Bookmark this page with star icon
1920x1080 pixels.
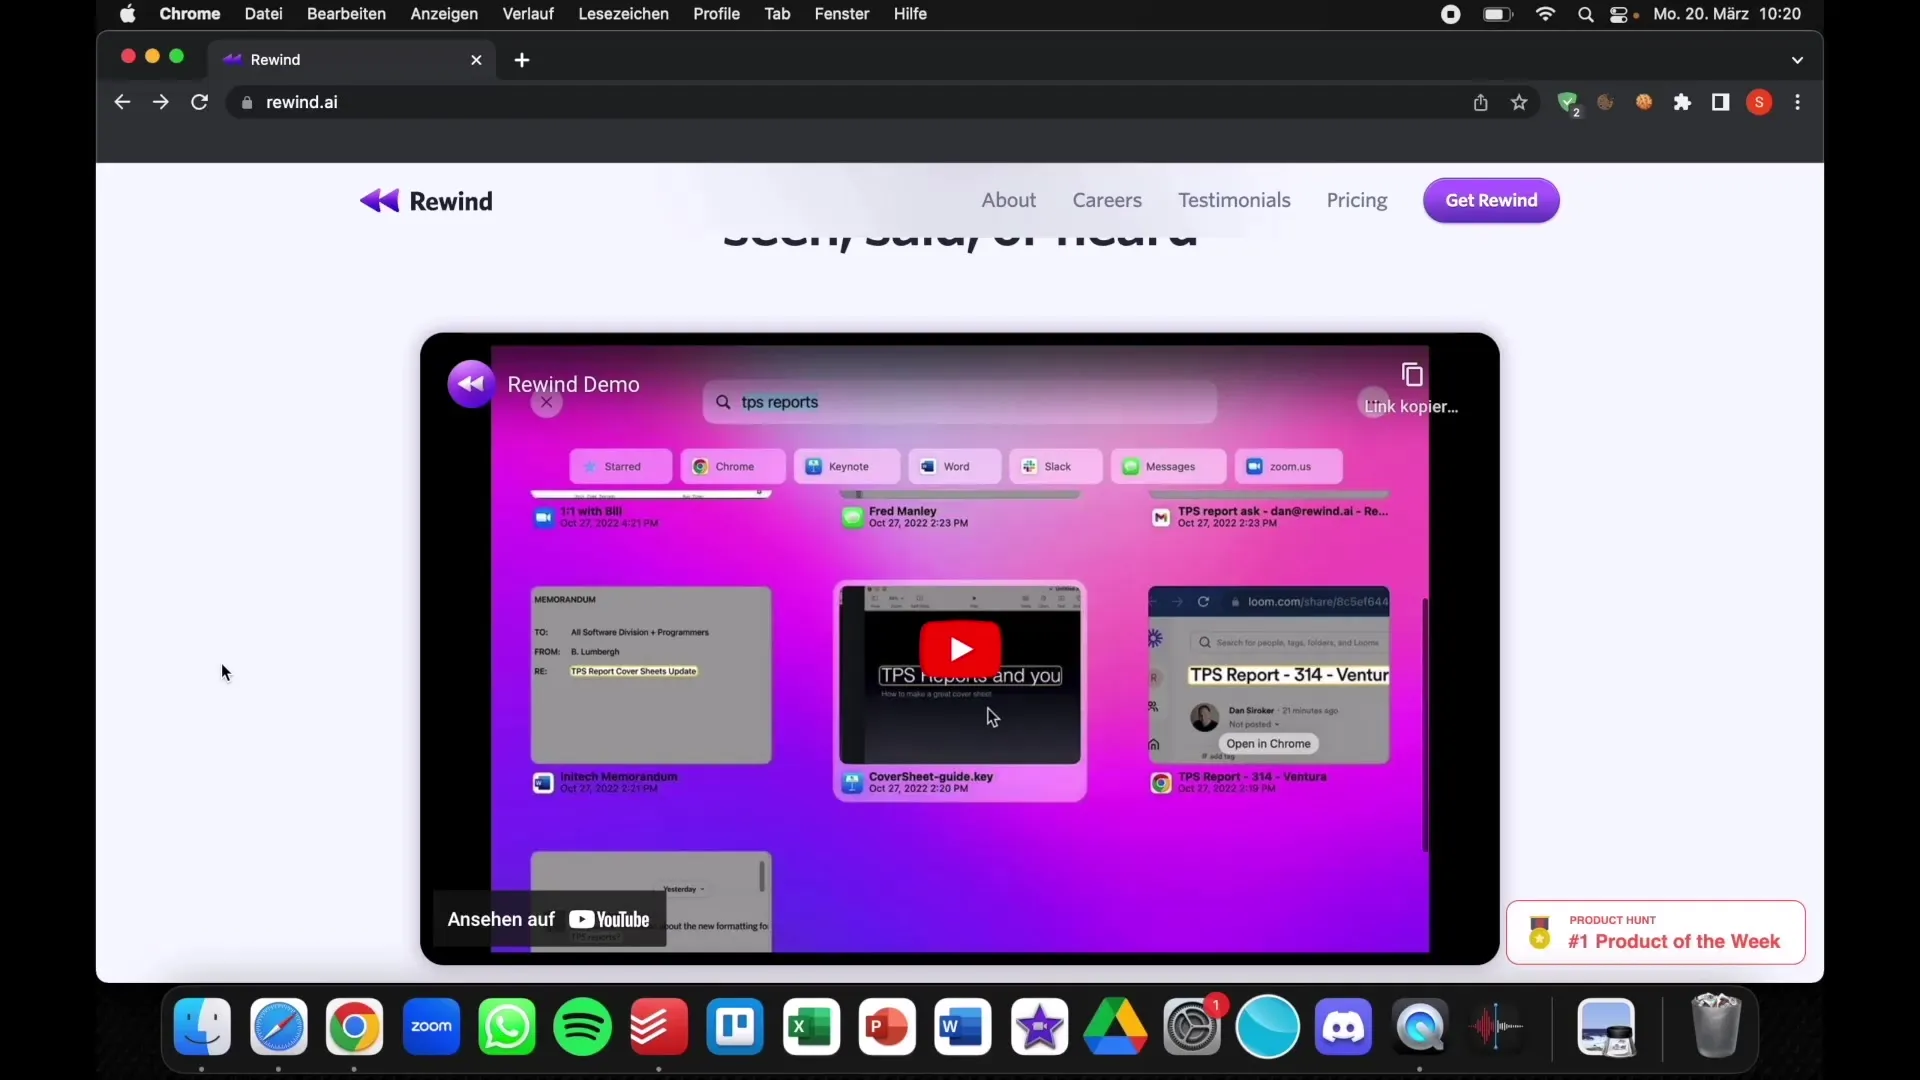(1519, 102)
